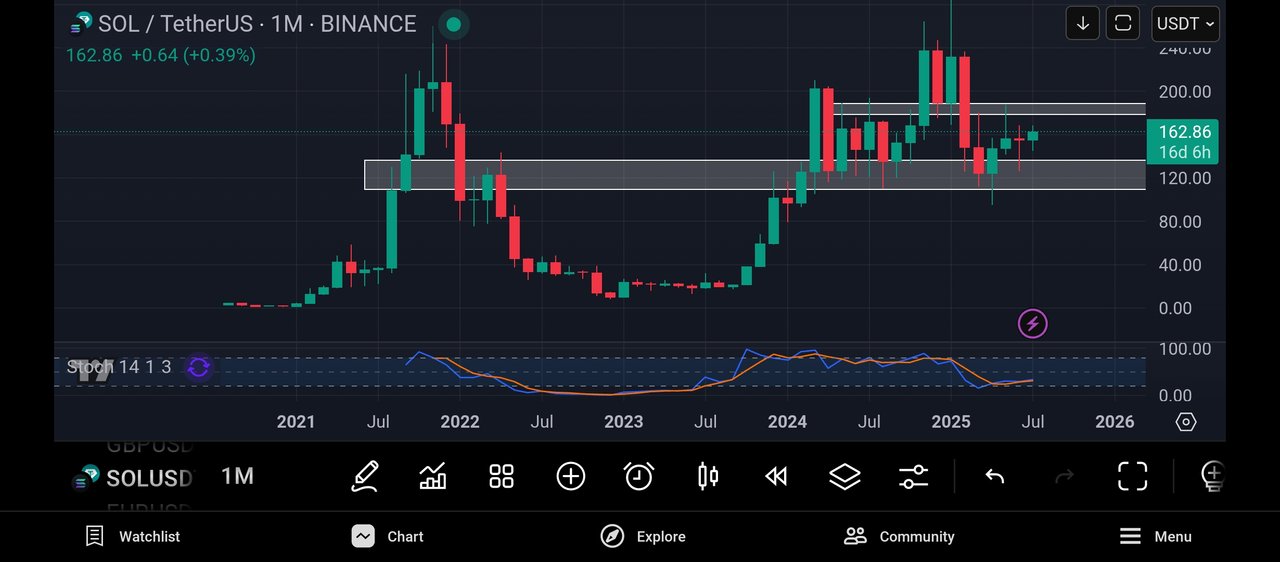Click the 2024 label on time axis
This screenshot has height=562, width=1280.
(787, 421)
